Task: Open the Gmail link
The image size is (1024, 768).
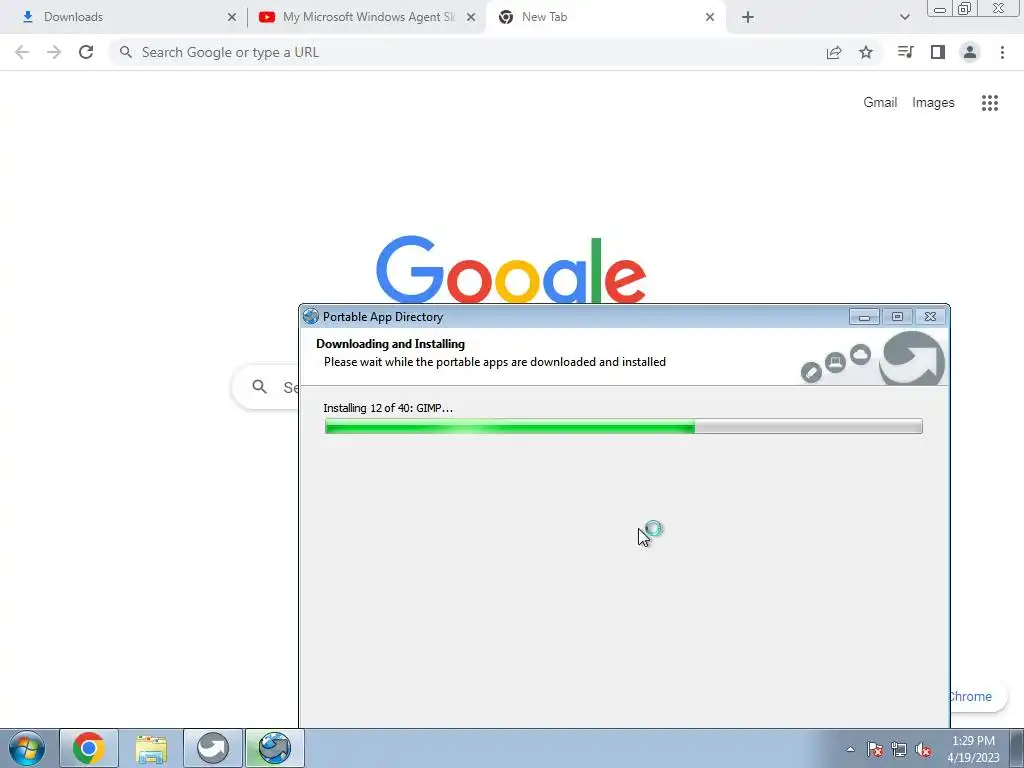Action: (880, 103)
